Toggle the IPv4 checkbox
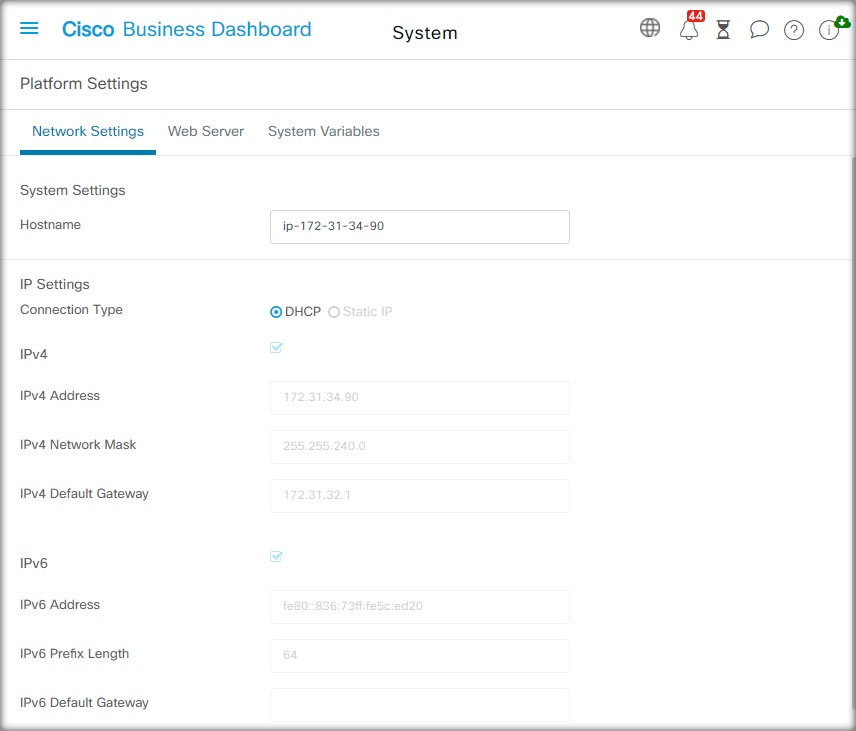Viewport: 856px width, 731px height. [276, 347]
